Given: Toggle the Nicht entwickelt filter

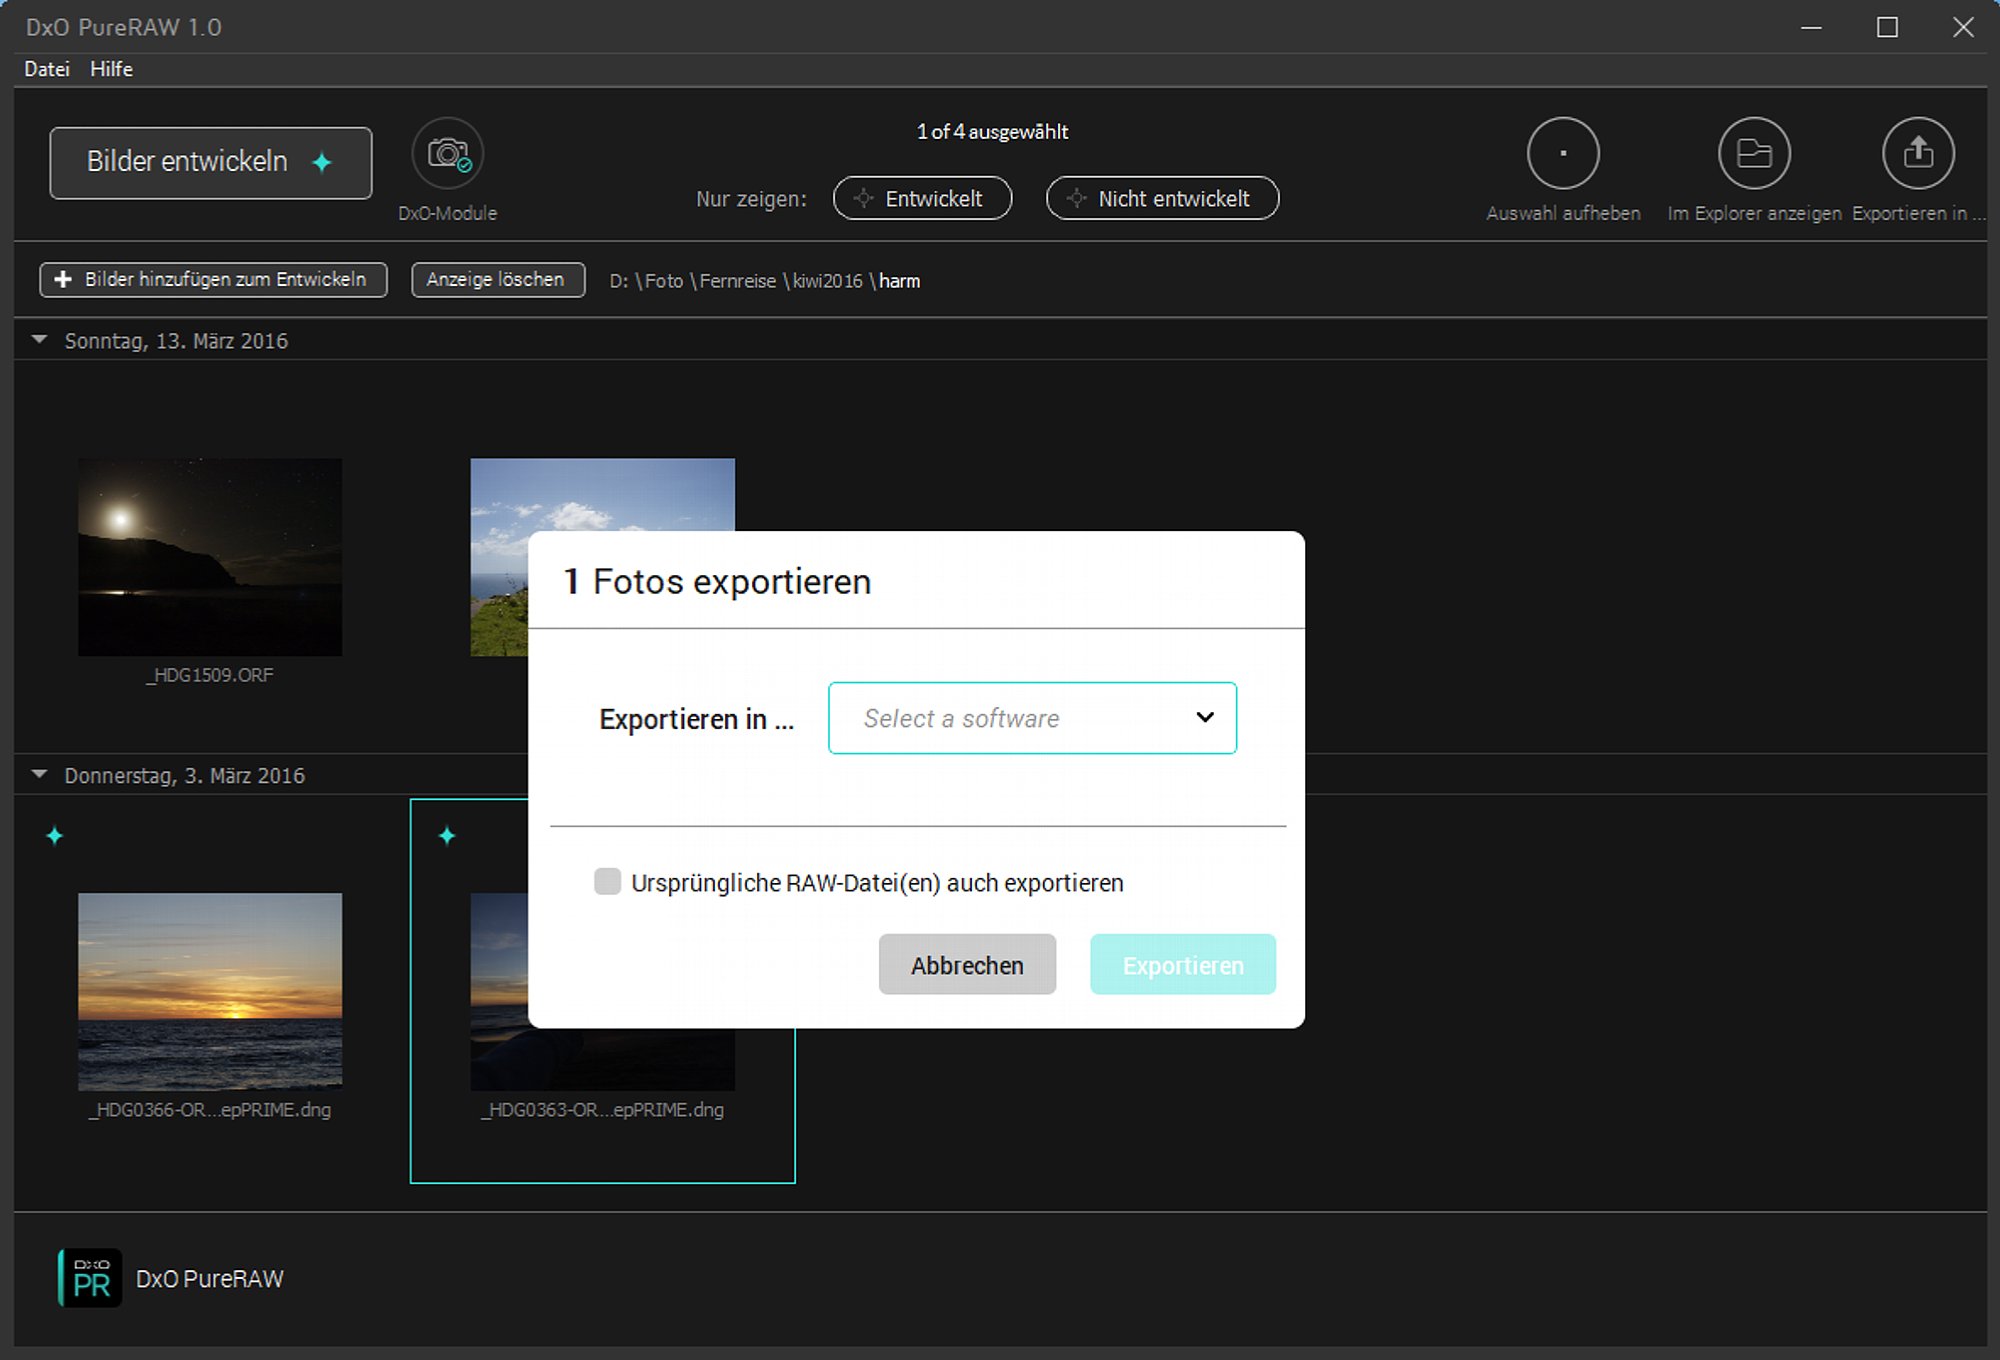Looking at the screenshot, I should pyautogui.click(x=1162, y=198).
